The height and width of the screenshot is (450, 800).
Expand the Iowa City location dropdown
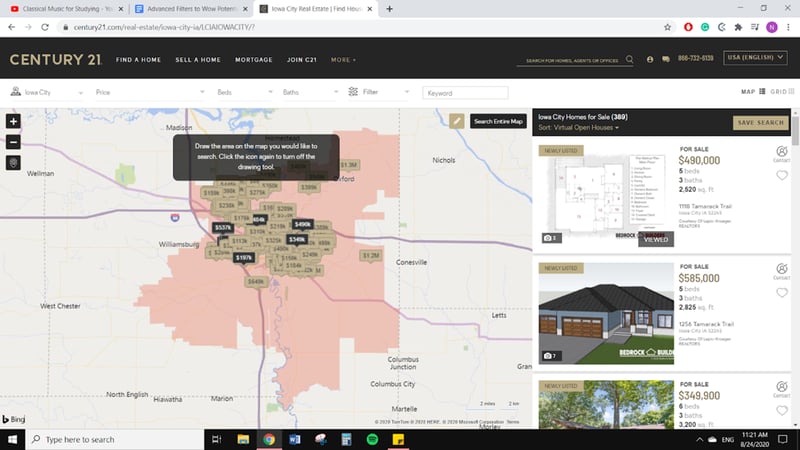tap(46, 92)
